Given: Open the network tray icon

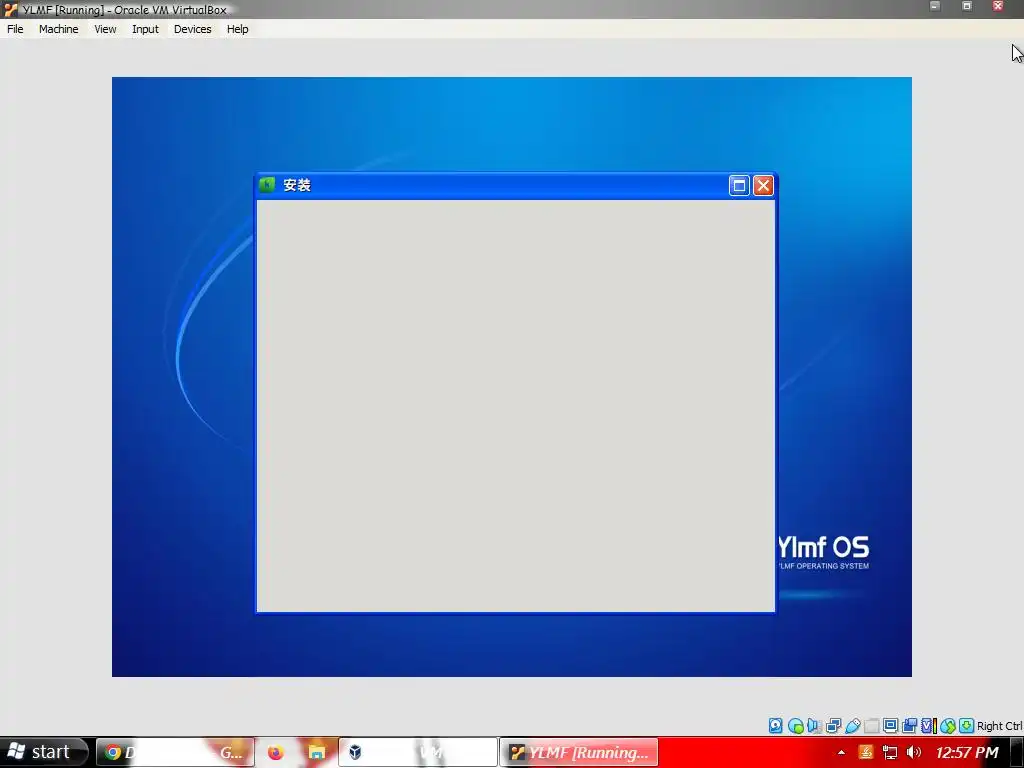Looking at the screenshot, I should coord(889,752).
